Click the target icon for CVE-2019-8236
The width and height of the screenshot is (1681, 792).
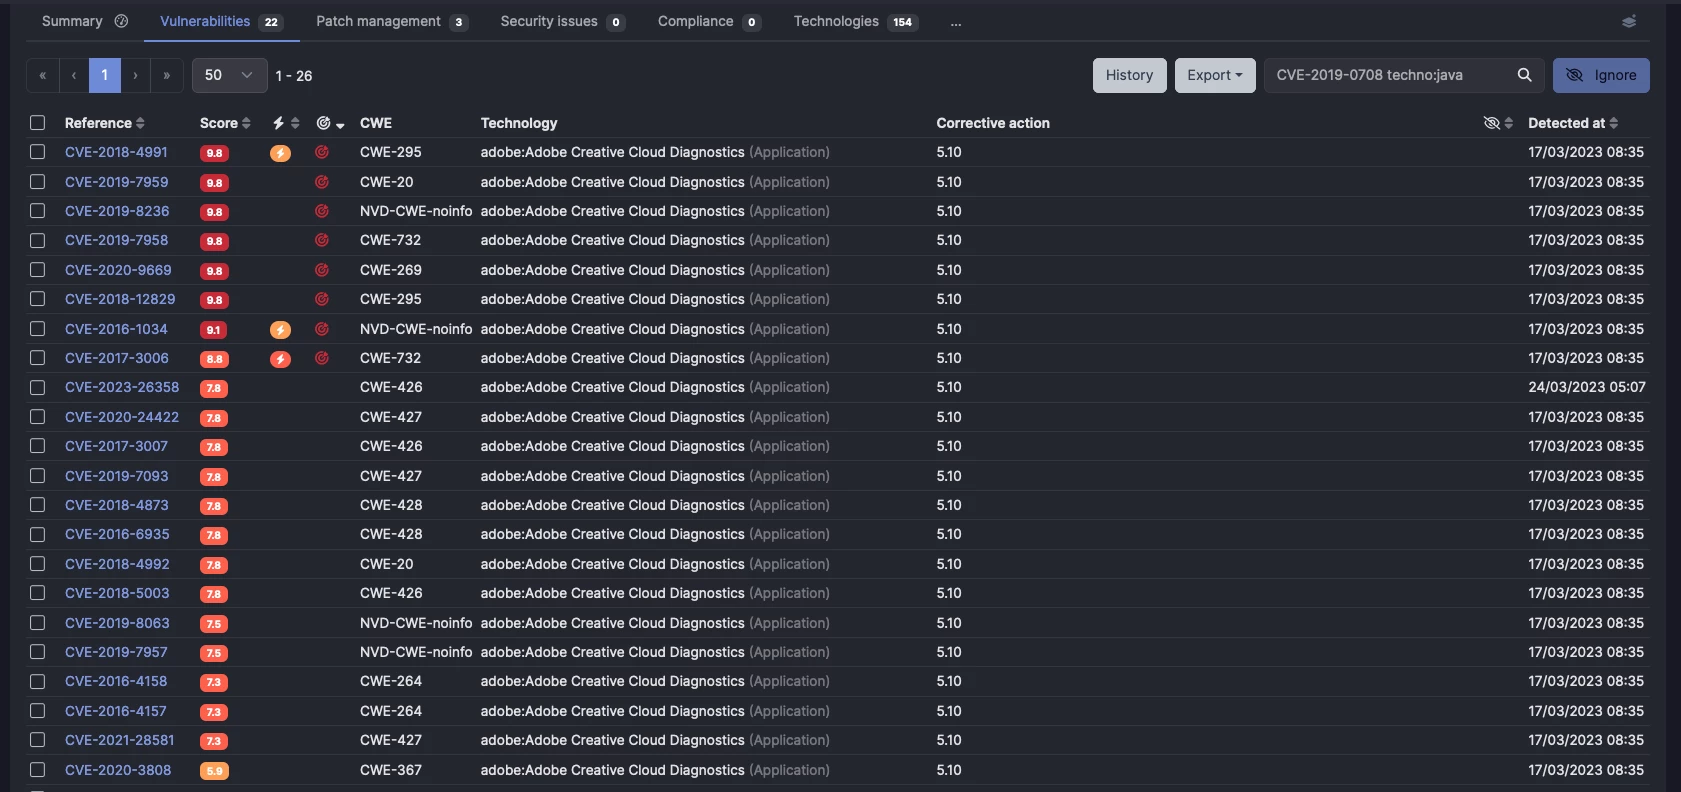(x=322, y=211)
